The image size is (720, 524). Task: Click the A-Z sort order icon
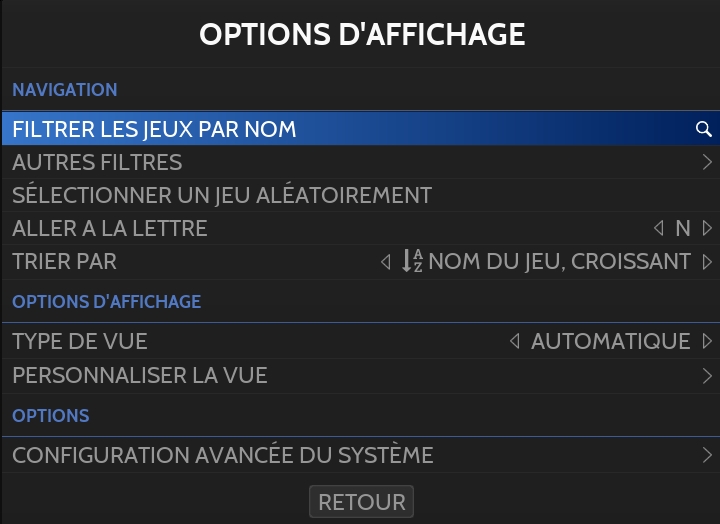412,261
